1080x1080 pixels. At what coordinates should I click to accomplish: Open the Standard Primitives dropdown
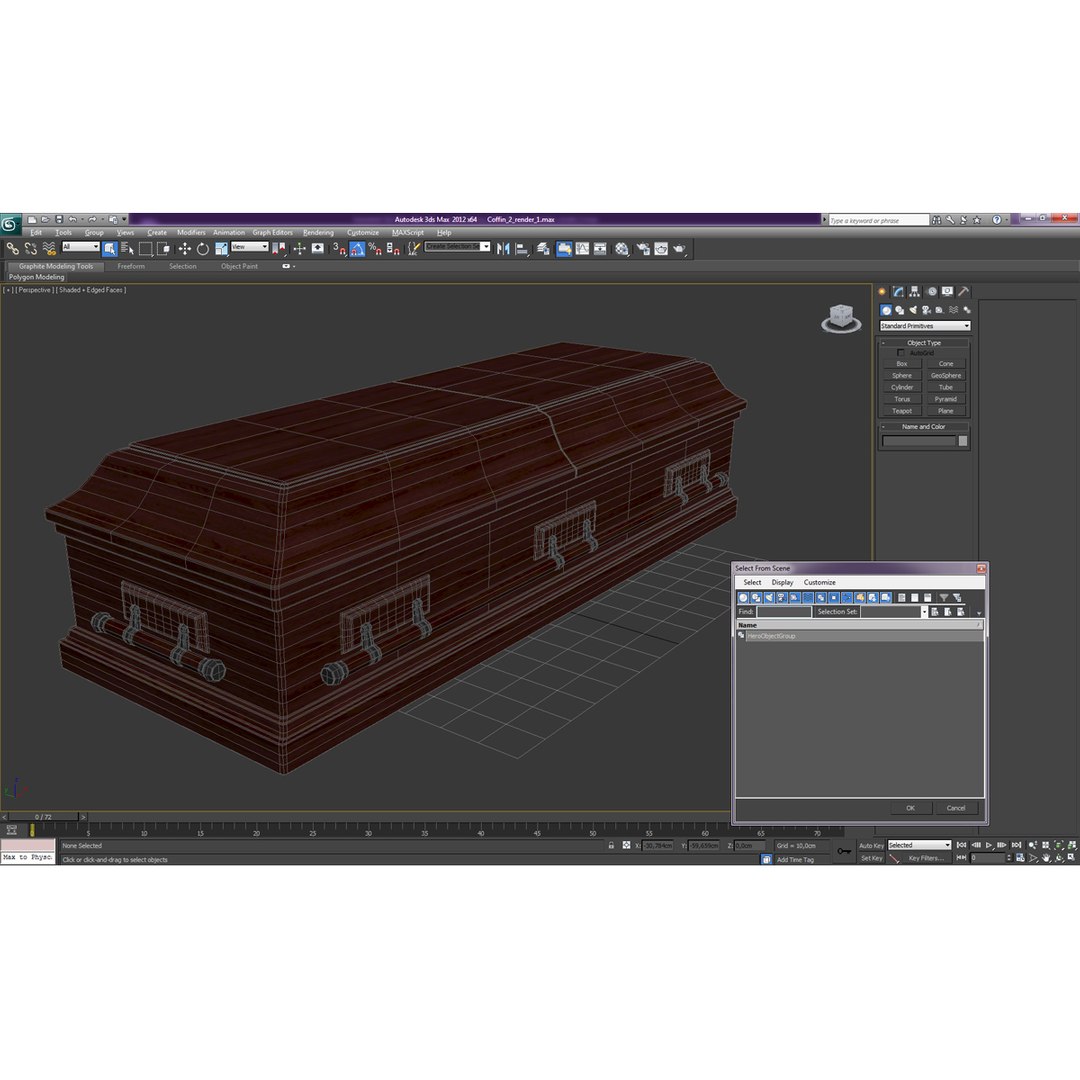click(925, 326)
